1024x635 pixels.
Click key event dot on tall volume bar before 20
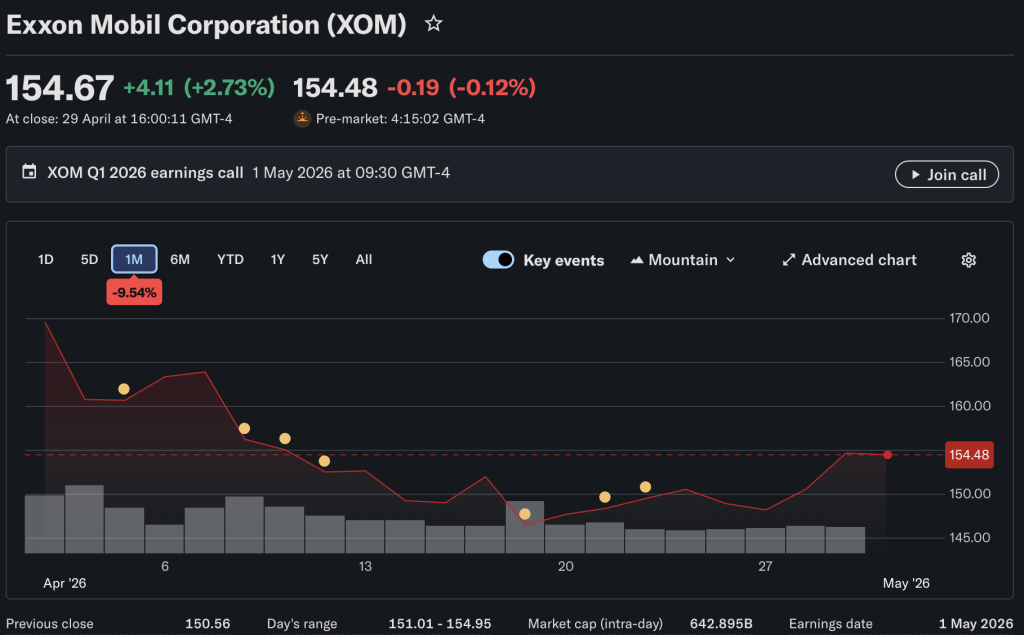pos(524,514)
